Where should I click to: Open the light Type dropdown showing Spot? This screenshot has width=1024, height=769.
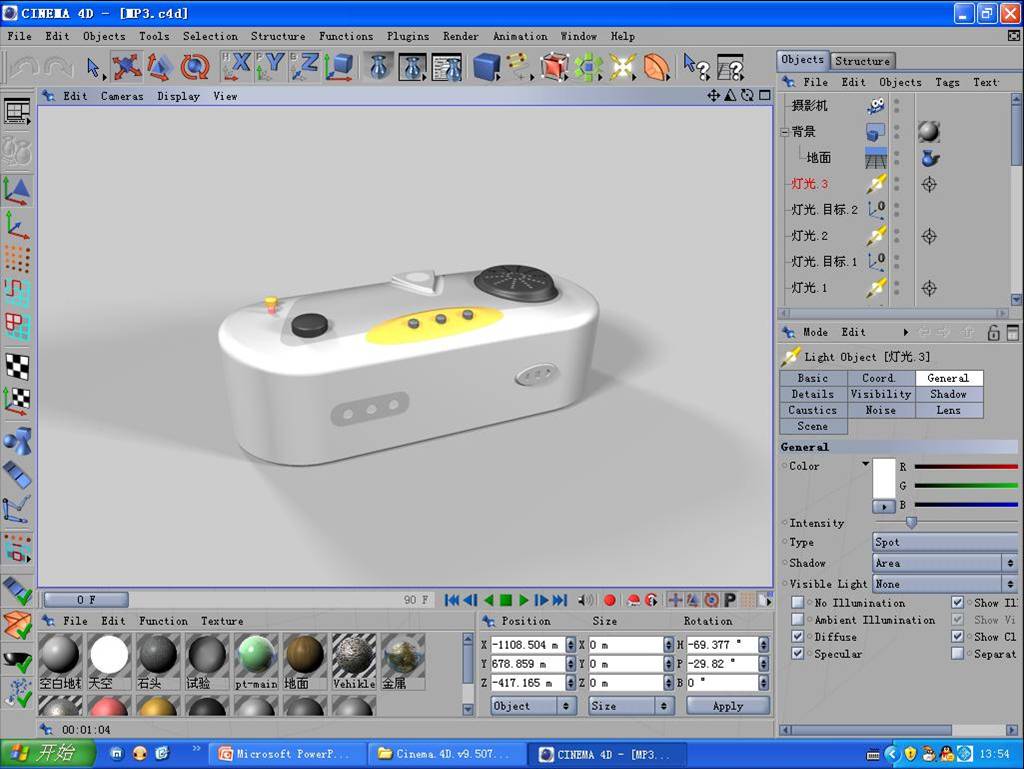[x=945, y=542]
